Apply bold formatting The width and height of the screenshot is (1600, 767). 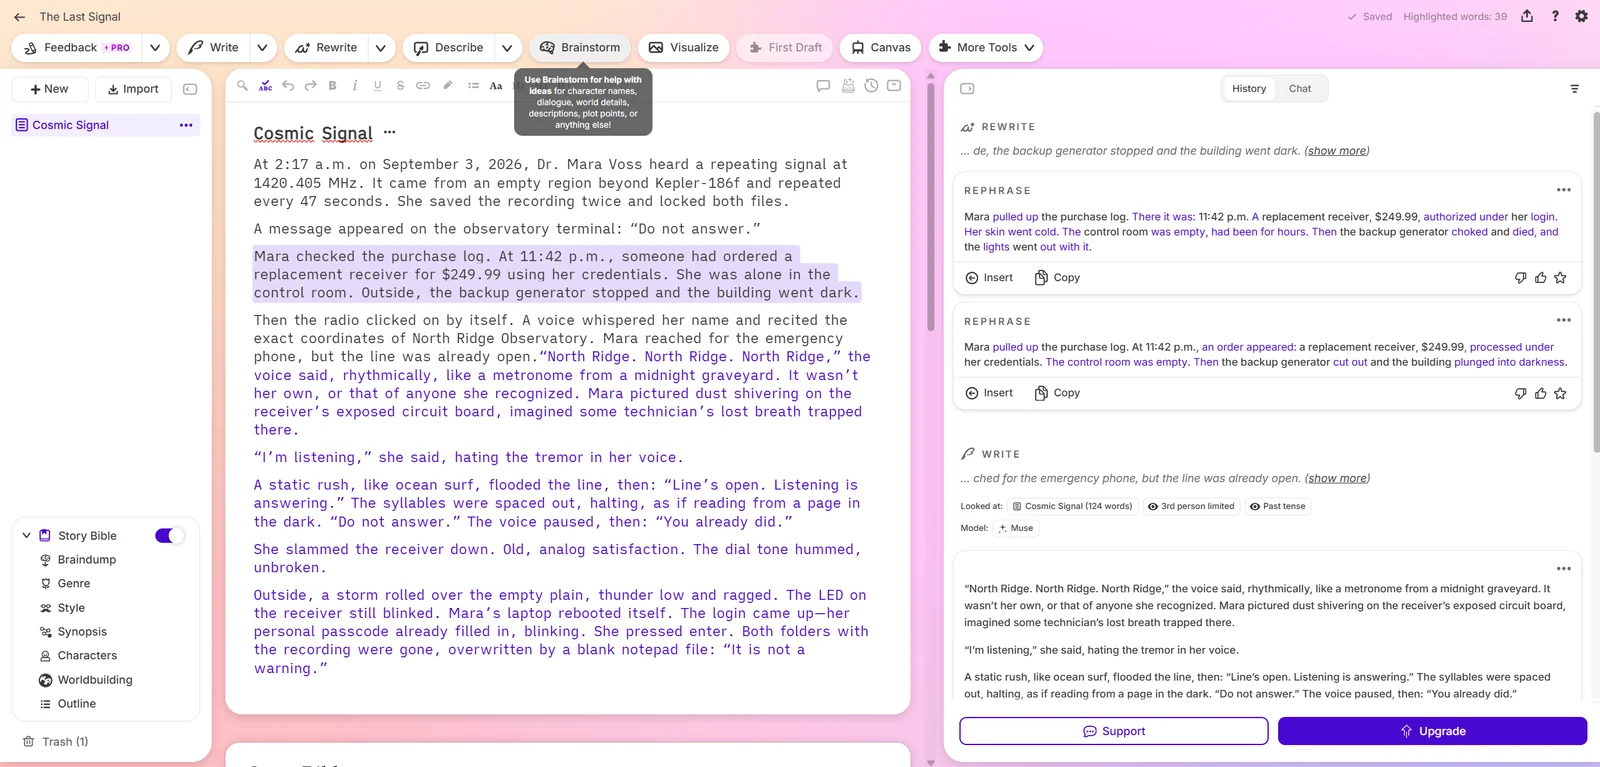point(333,86)
